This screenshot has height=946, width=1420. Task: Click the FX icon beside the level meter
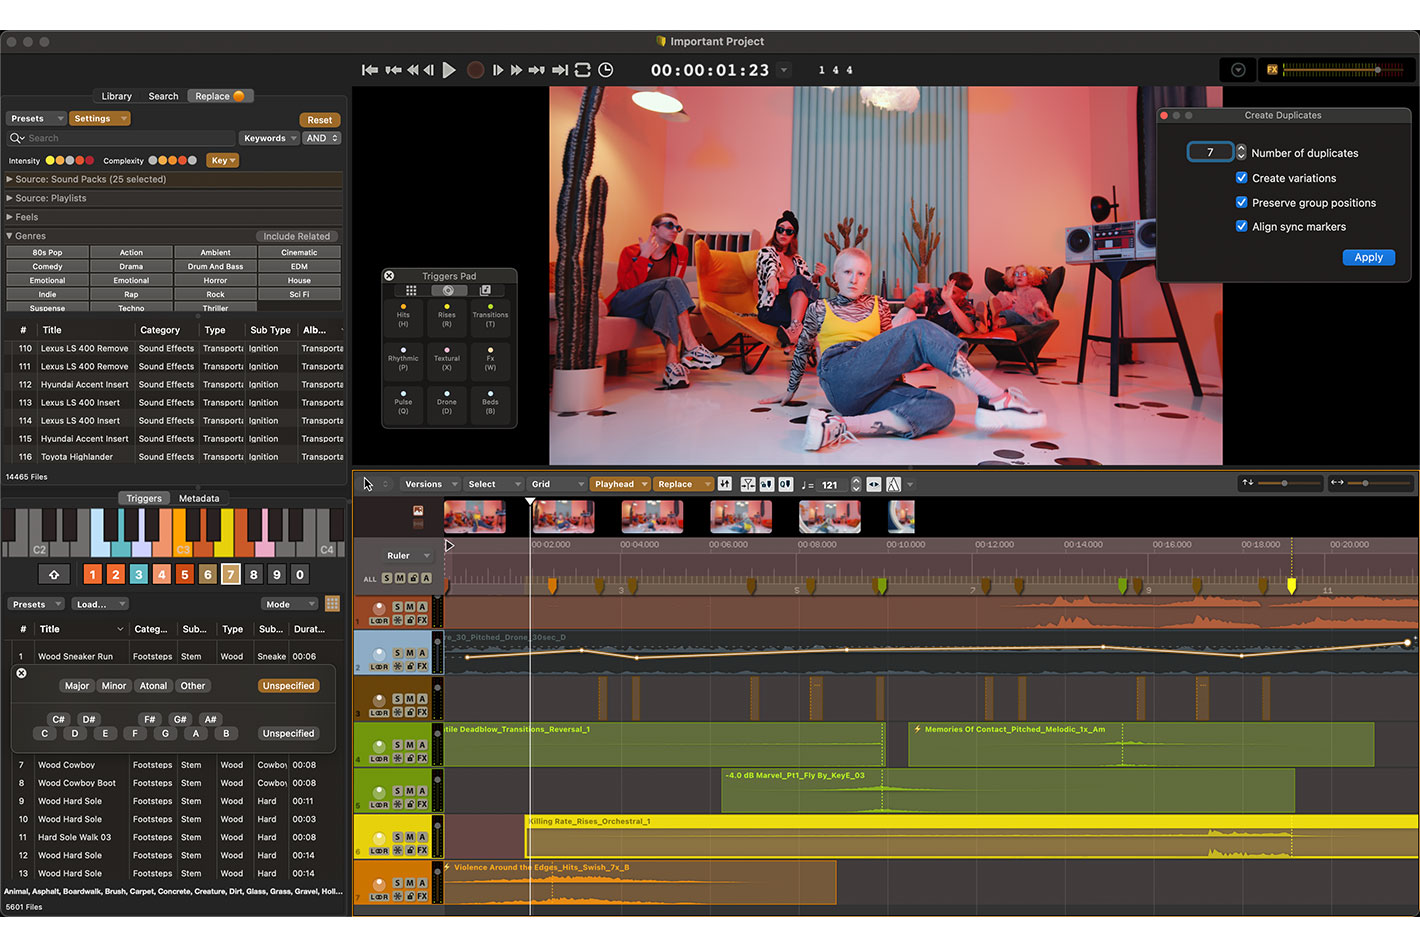[1272, 70]
